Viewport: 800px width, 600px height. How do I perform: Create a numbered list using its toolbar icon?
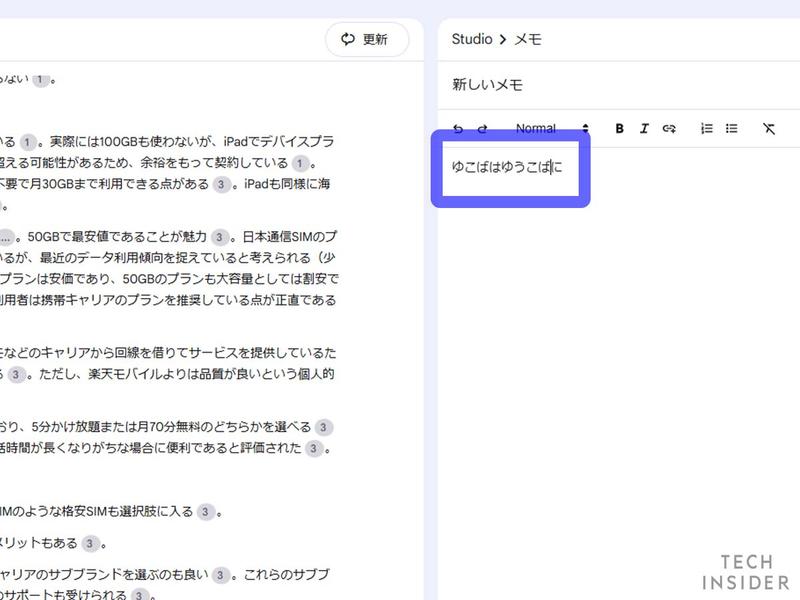pyautogui.click(x=706, y=128)
